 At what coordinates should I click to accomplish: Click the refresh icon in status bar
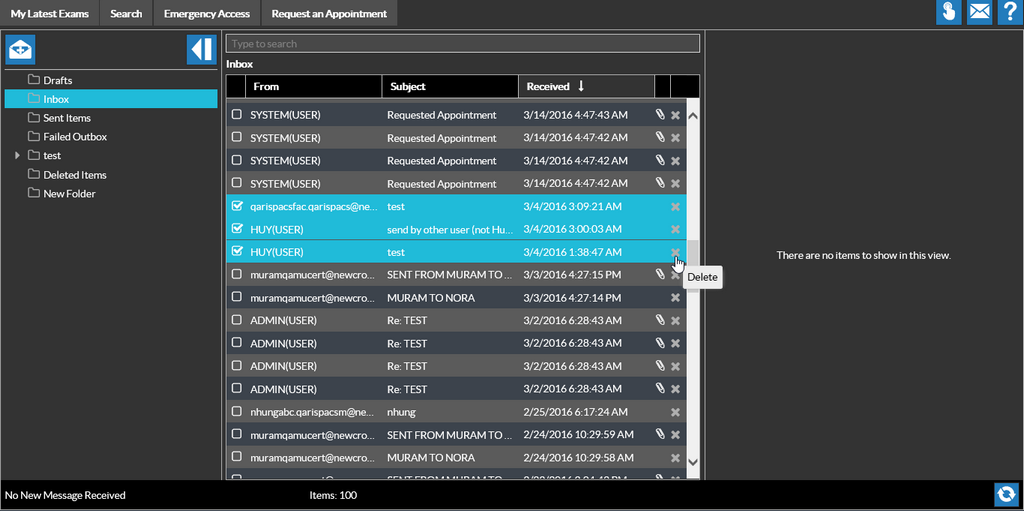(1006, 494)
